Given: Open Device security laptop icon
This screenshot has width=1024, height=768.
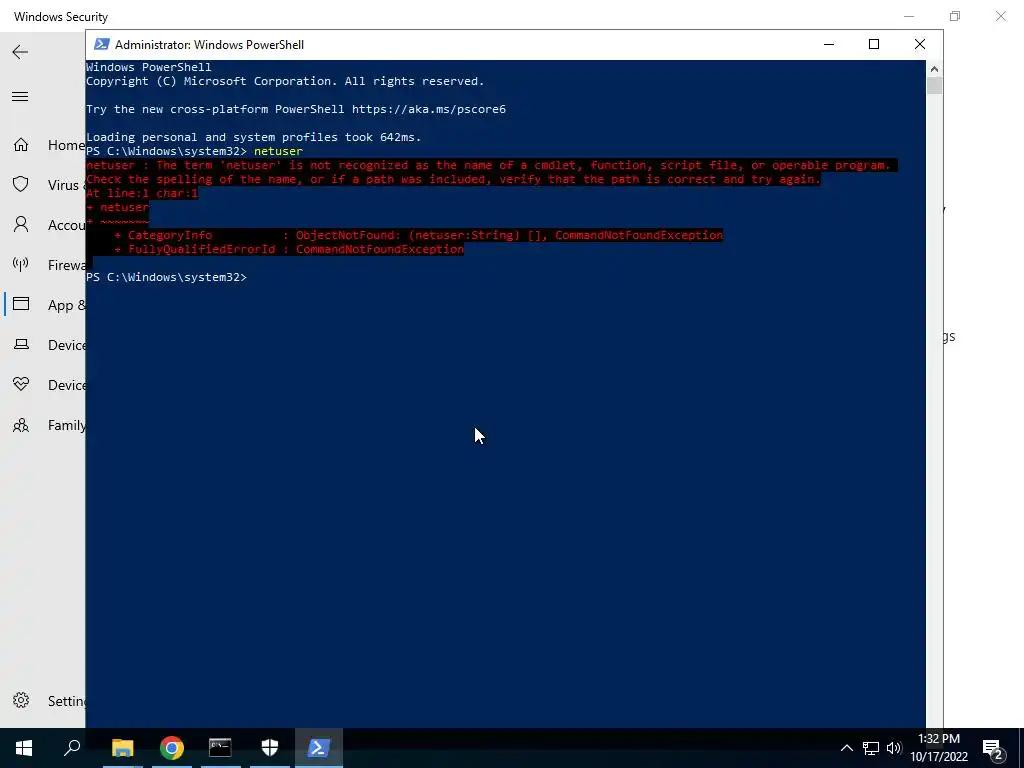Looking at the screenshot, I should [21, 344].
